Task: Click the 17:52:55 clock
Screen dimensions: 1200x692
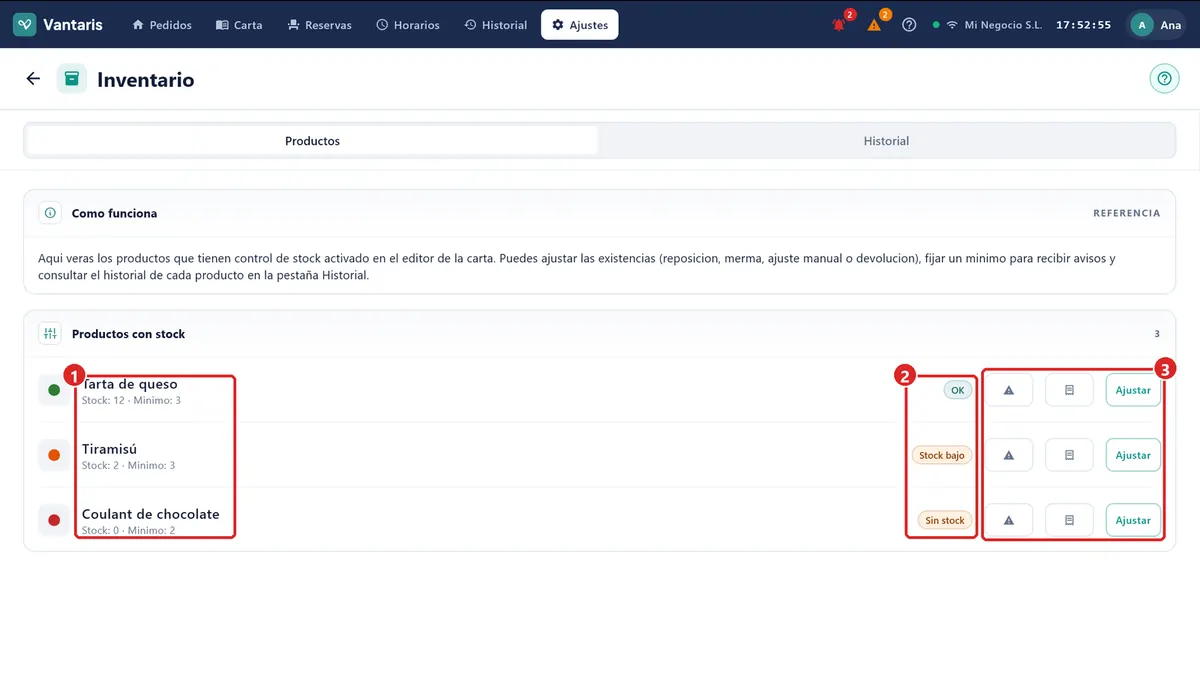Action: [x=1083, y=25]
